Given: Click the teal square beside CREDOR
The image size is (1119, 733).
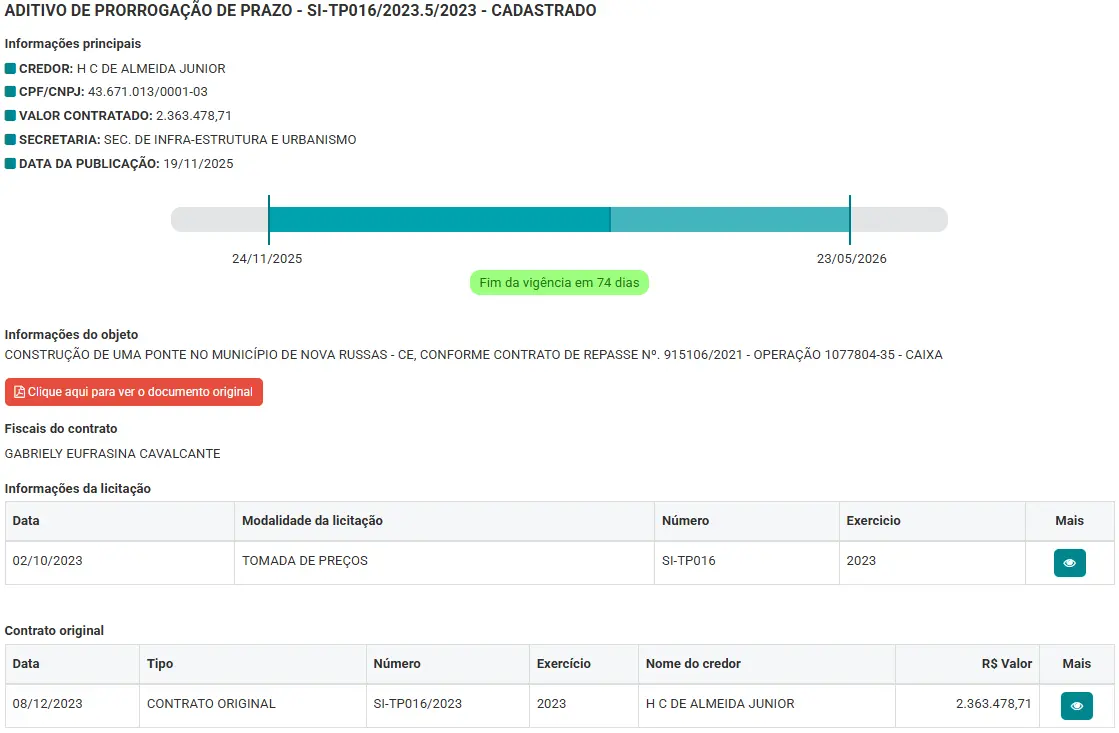Looking at the screenshot, I should click(x=10, y=69).
